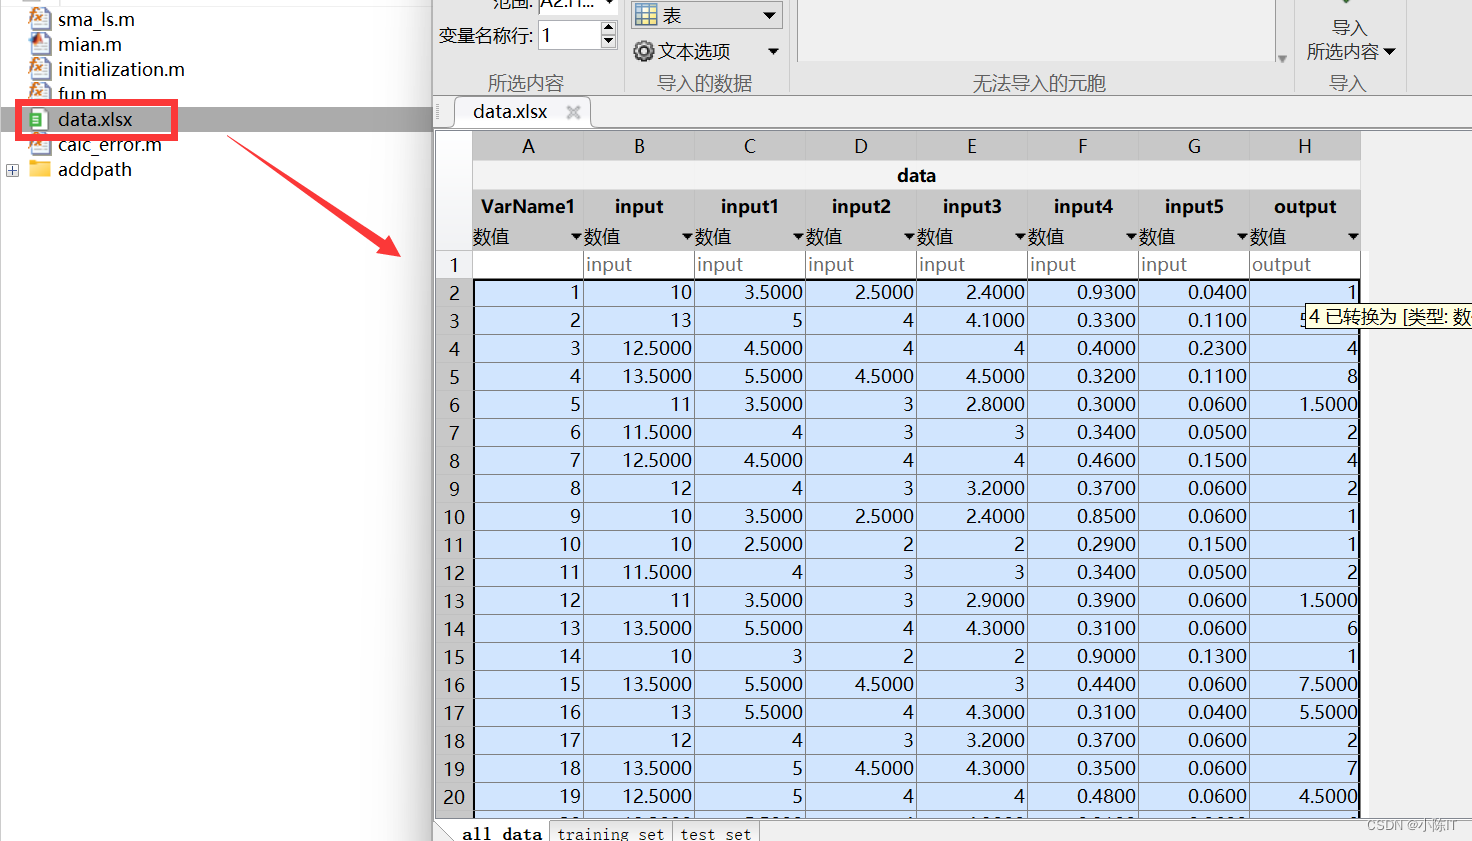The image size is (1472, 841).
Task: Click the sma_ls.m function file icon
Action: click(39, 18)
